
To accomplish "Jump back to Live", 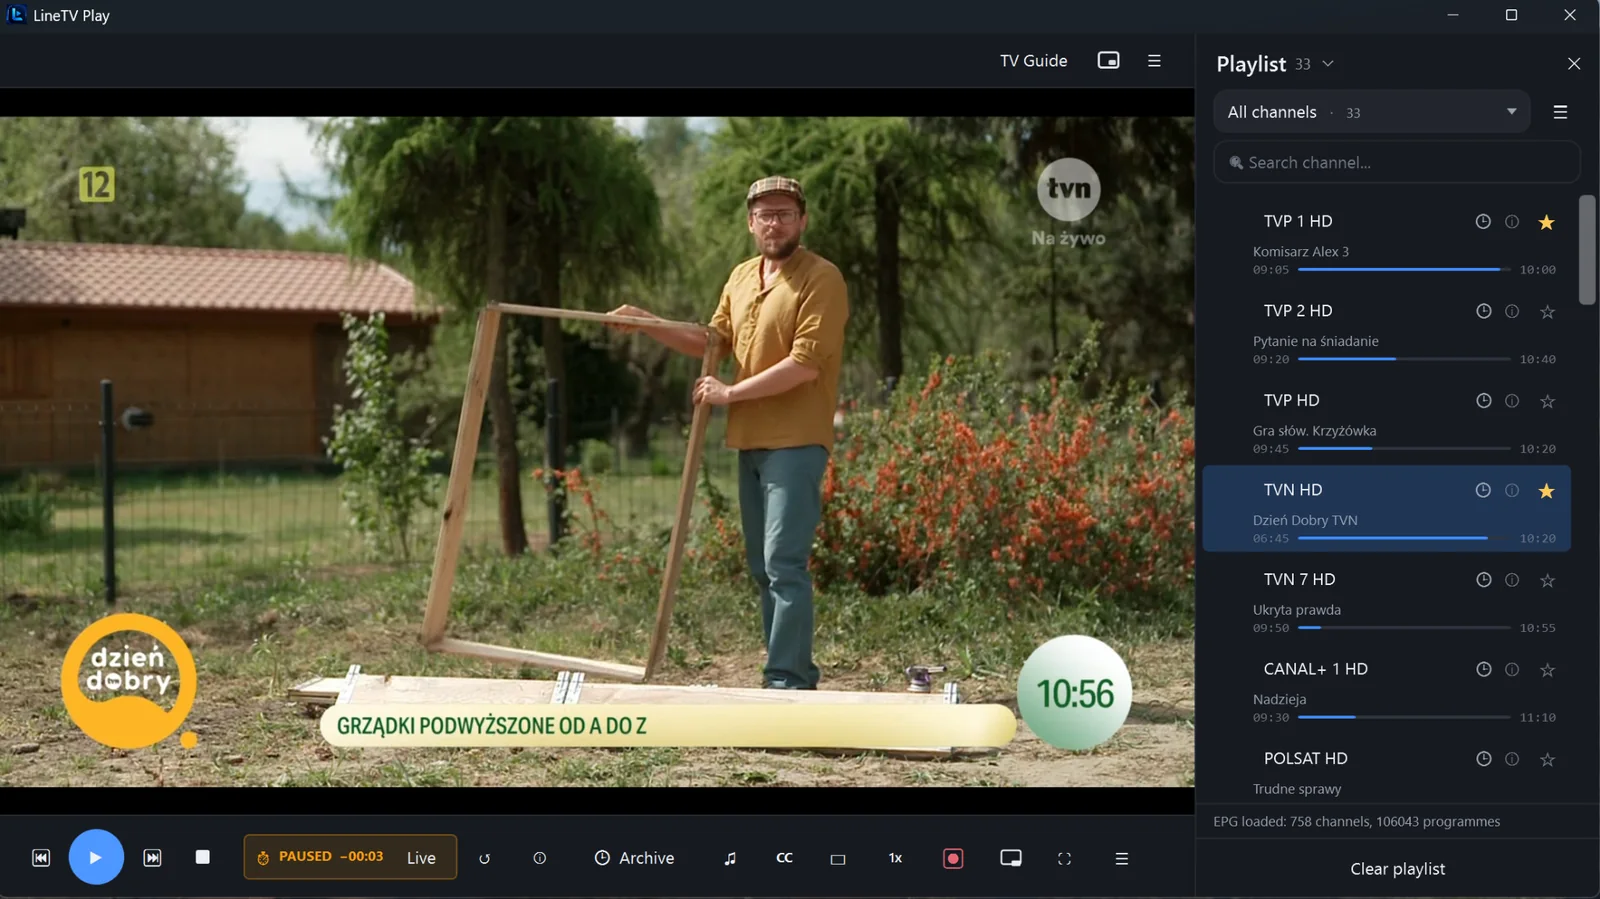I will pos(421,858).
